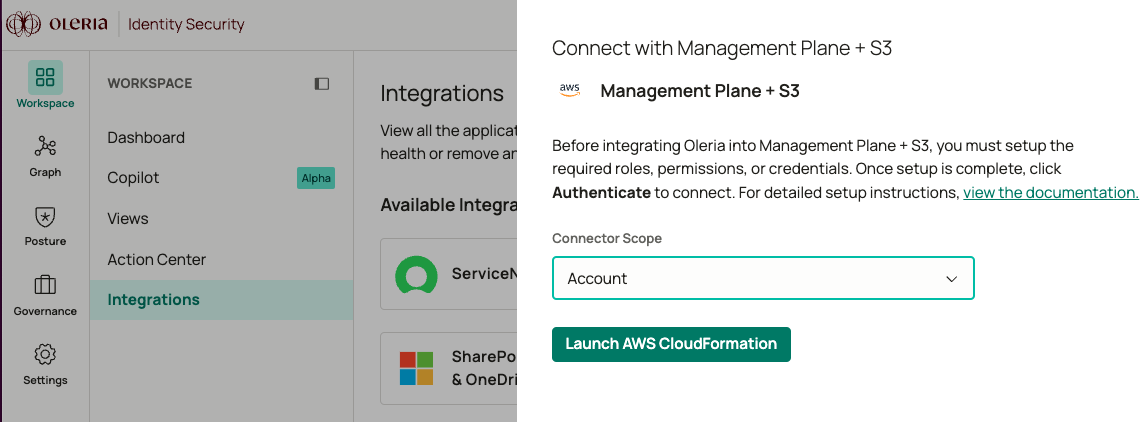Open the view the documentation link
Viewport: 1147px width, 422px height.
click(1050, 193)
